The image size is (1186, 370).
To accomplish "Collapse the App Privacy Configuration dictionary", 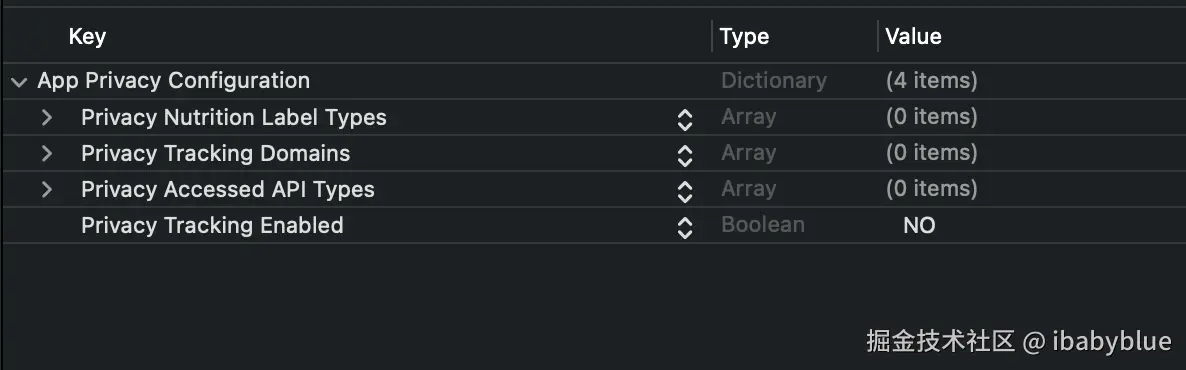I will [20, 81].
